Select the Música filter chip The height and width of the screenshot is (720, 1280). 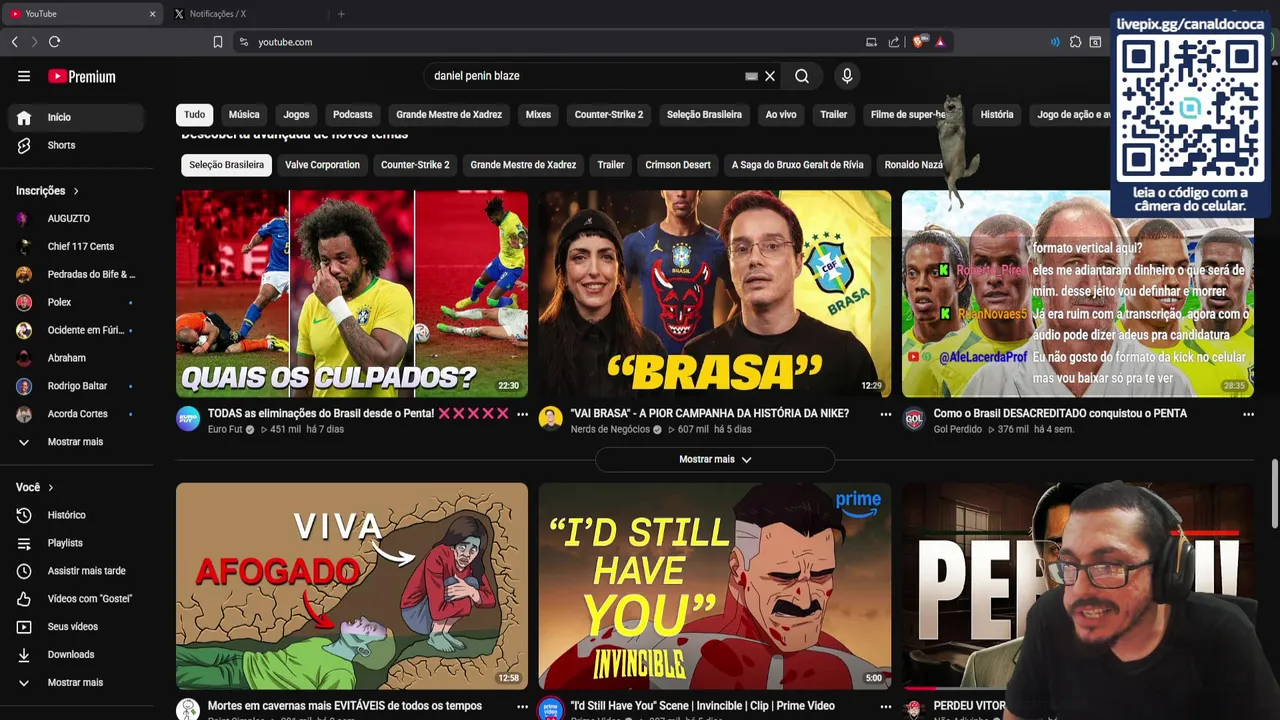click(x=244, y=115)
